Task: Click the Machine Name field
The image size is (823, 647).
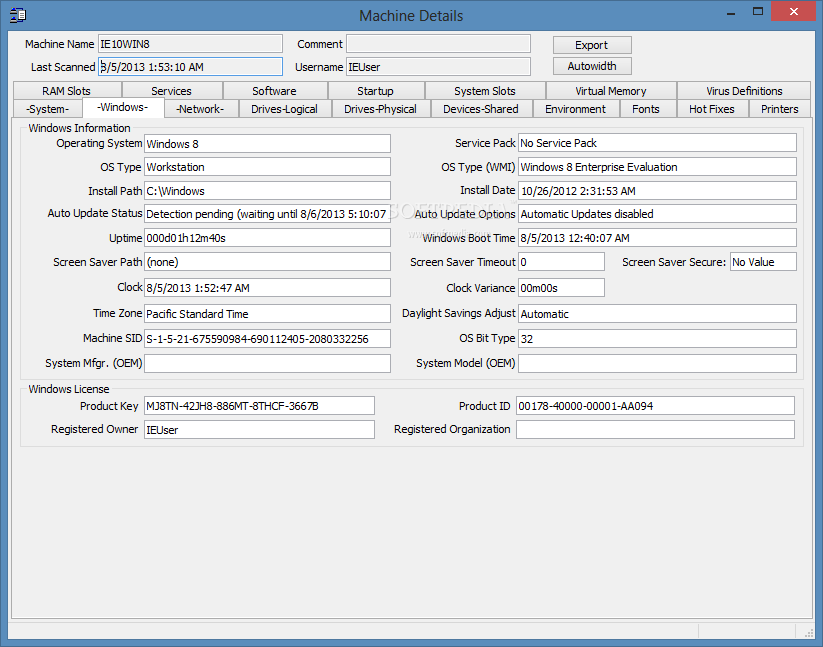Action: point(191,44)
